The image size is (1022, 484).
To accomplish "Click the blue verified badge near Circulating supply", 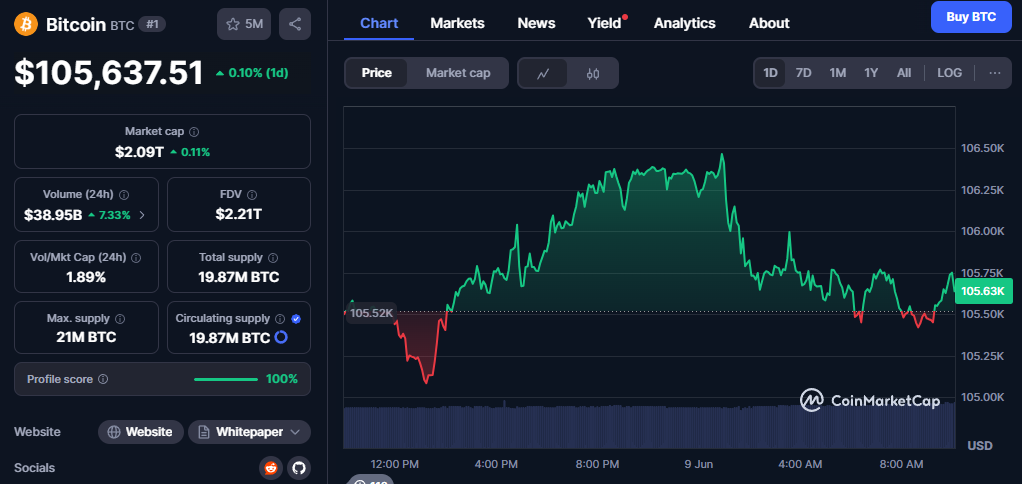I will (296, 319).
